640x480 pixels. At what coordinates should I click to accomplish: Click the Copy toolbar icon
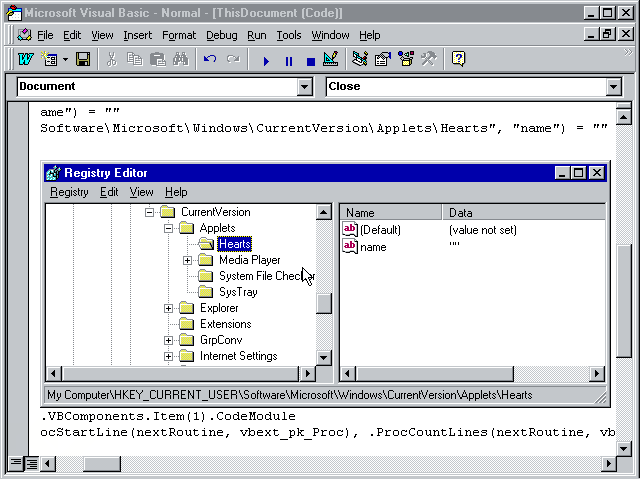point(134,60)
